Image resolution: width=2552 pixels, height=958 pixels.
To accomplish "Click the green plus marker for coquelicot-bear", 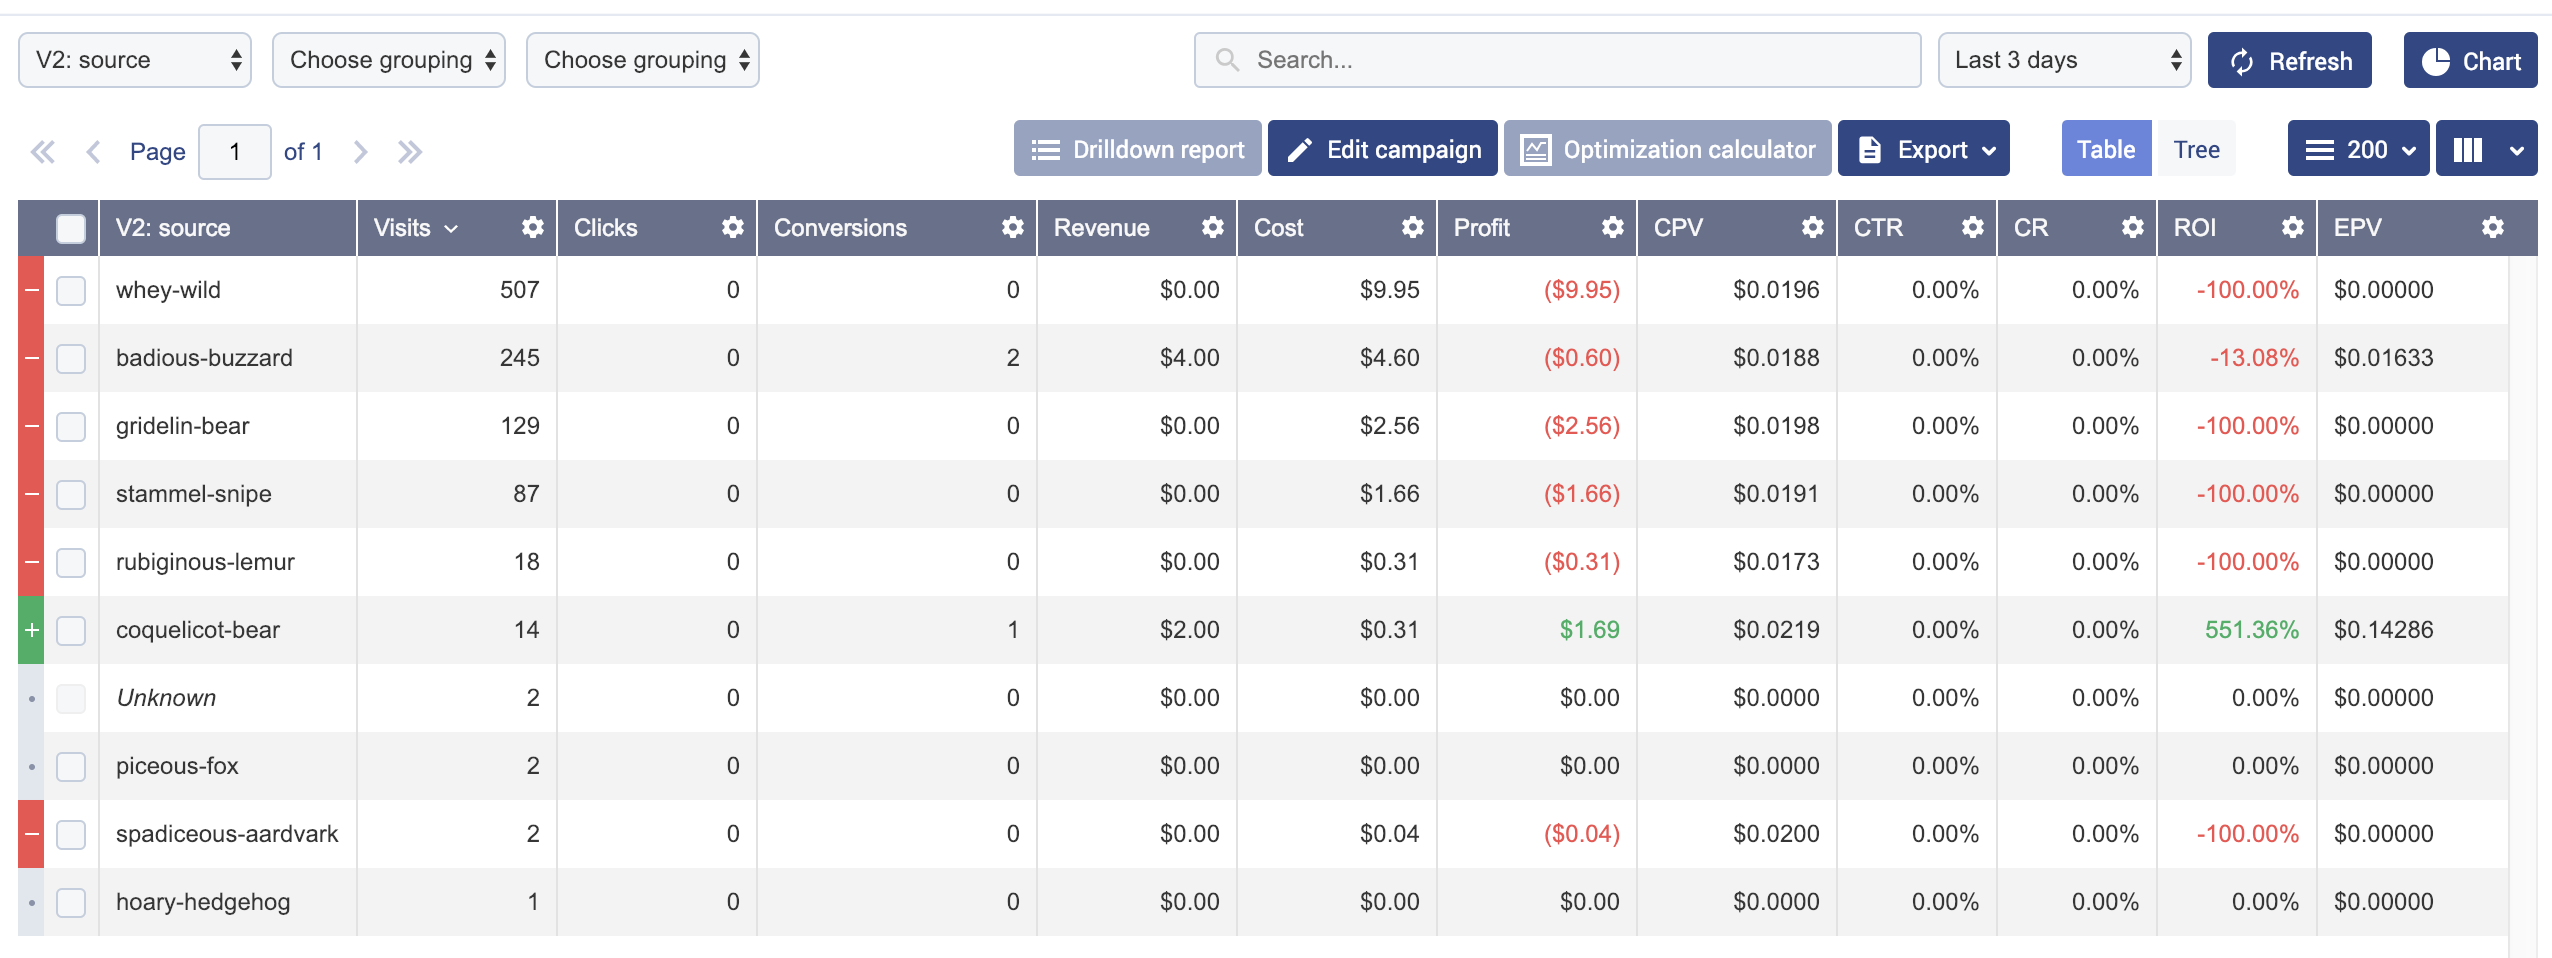I will tap(31, 630).
